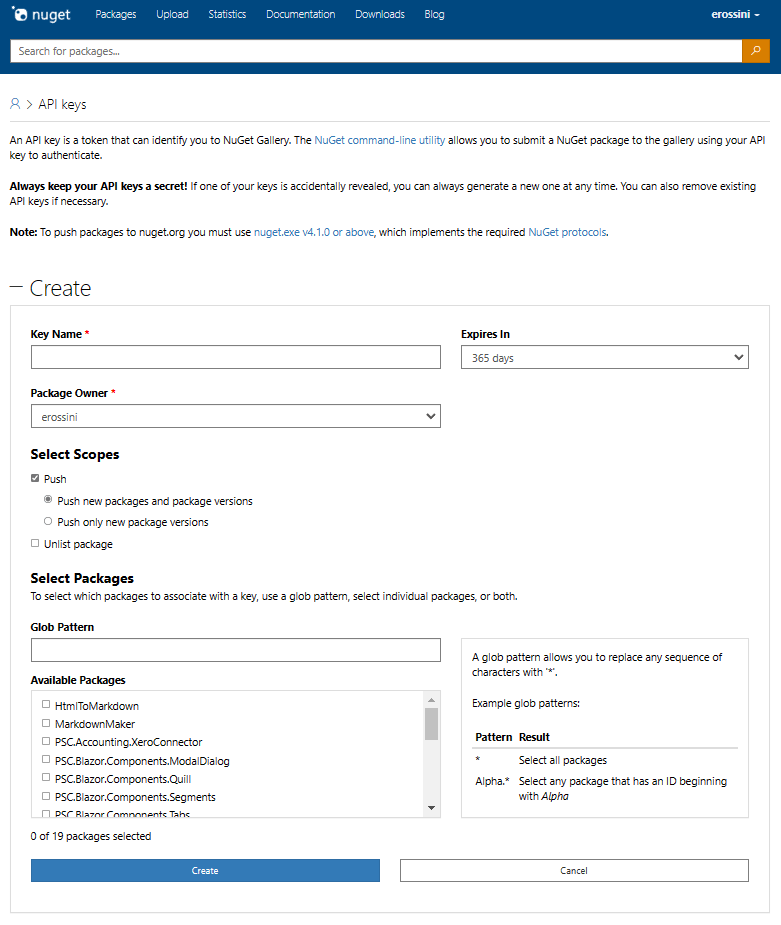This screenshot has width=781, height=925.
Task: Open the Package Owner dropdown
Action: tap(236, 416)
